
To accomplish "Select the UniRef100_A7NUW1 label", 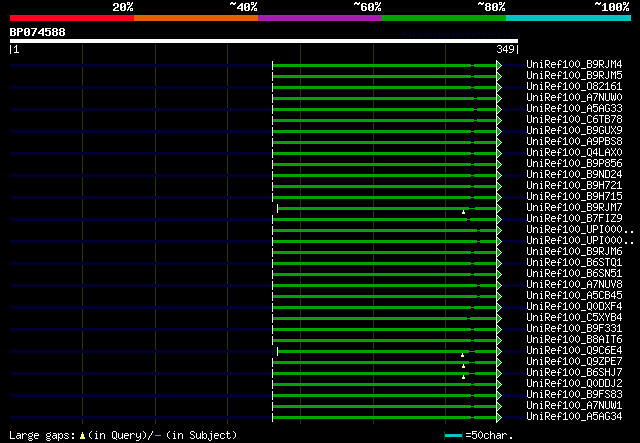I will click(x=574, y=406).
